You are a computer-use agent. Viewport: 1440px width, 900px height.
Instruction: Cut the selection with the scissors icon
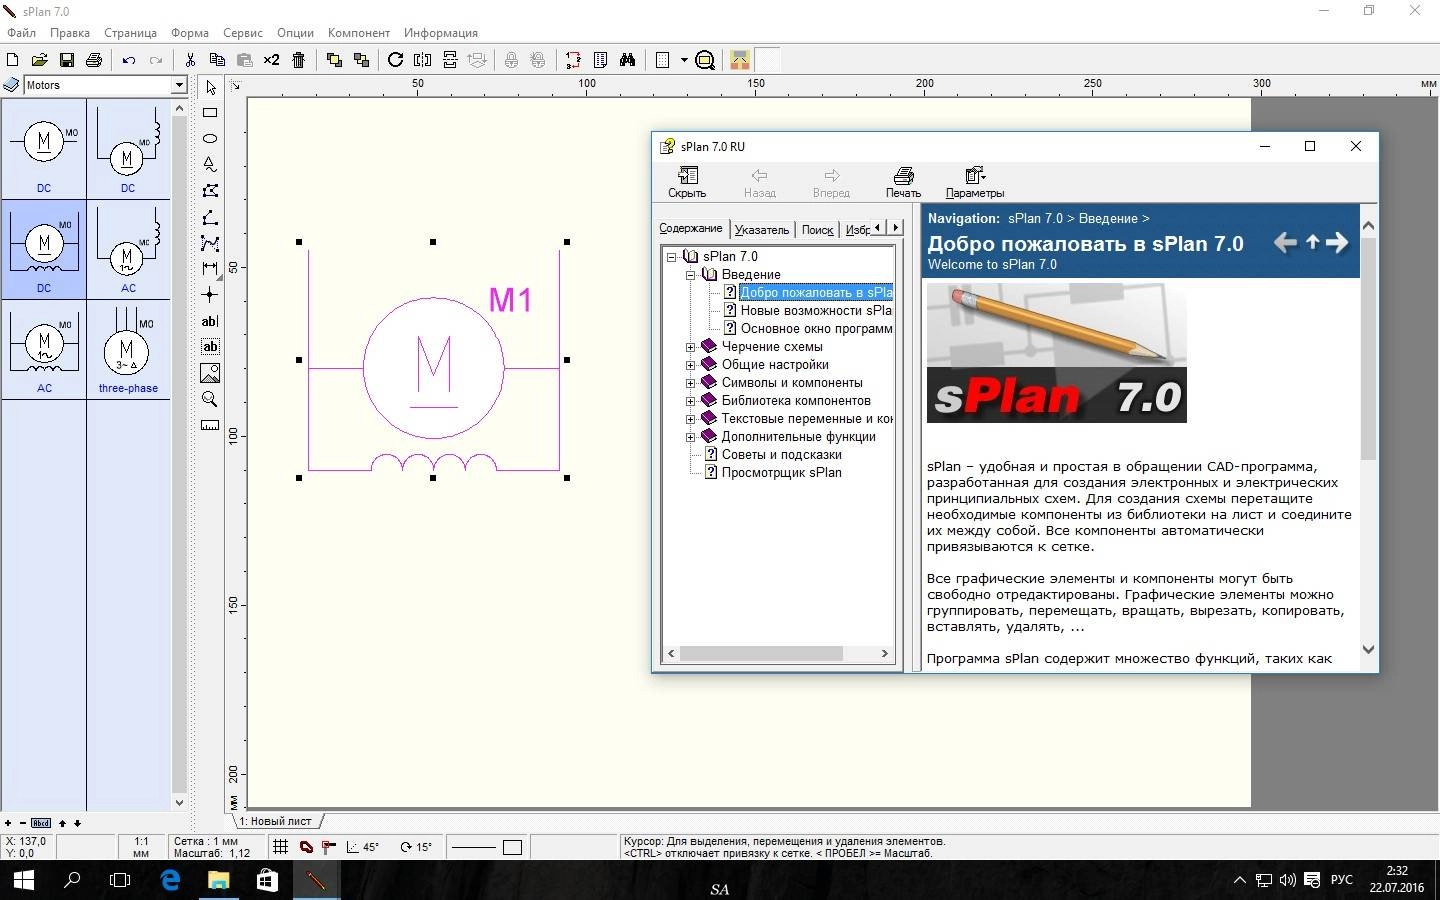click(190, 60)
